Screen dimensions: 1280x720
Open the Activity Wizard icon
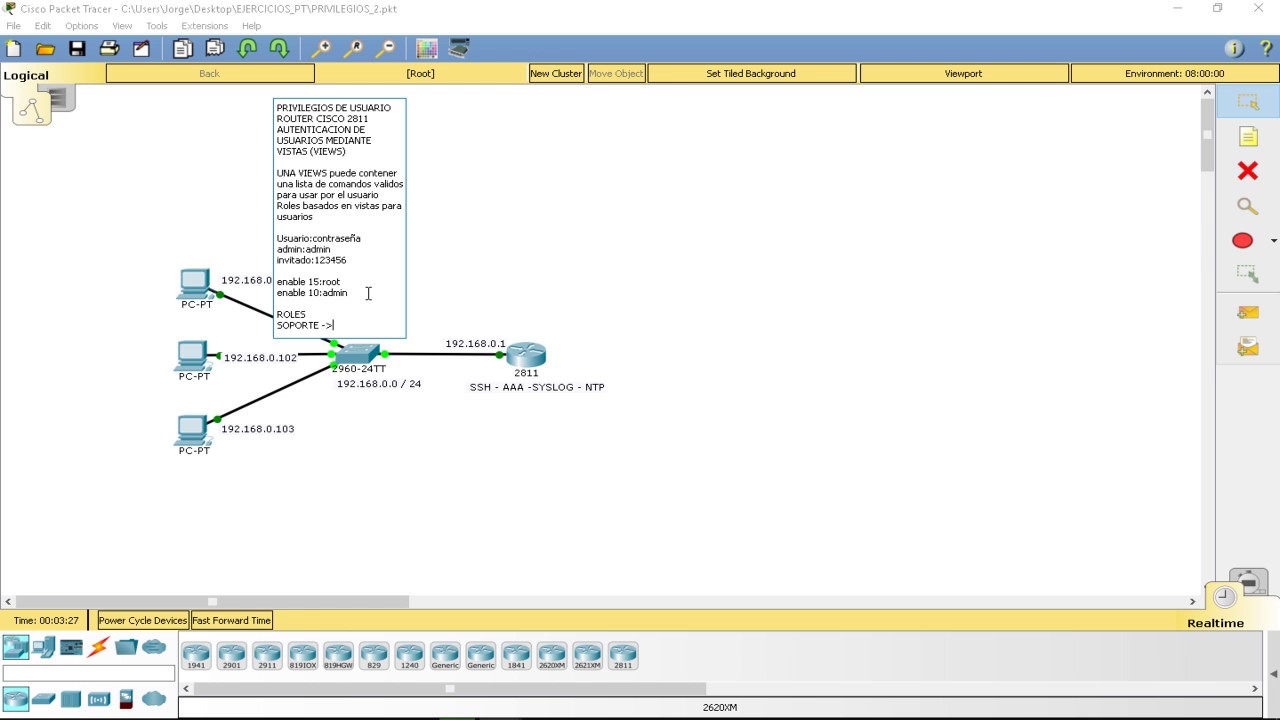tap(141, 48)
